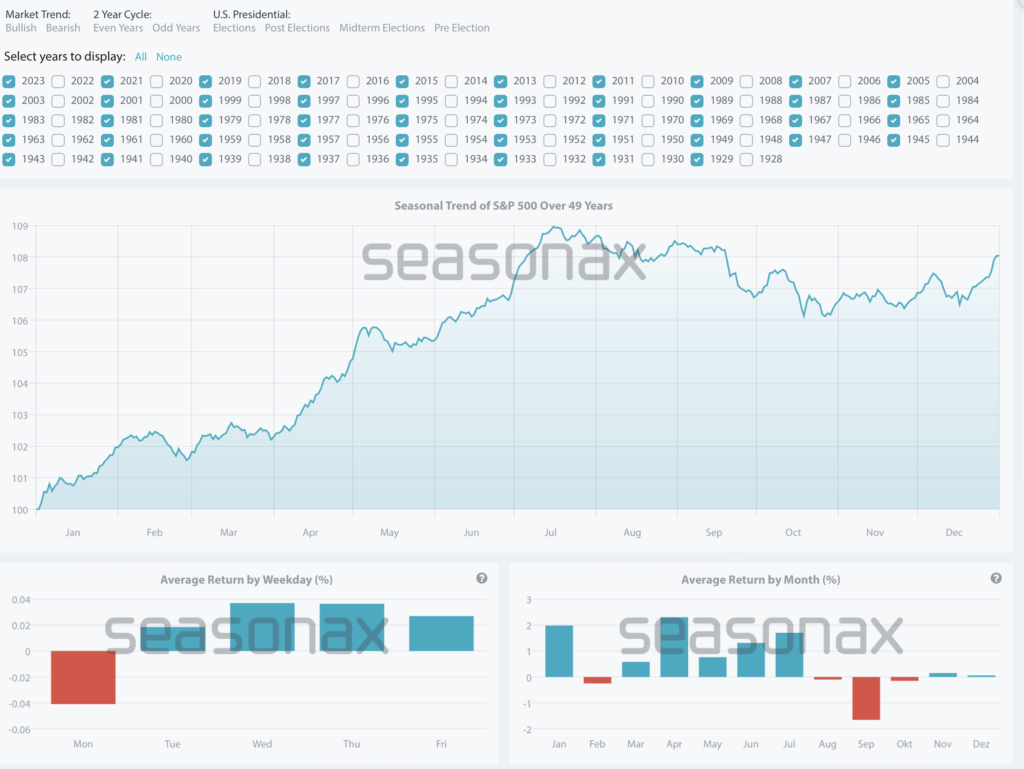The width and height of the screenshot is (1024, 769).
Task: Click the red Monday bar in weekday chart
Action: 83,677
